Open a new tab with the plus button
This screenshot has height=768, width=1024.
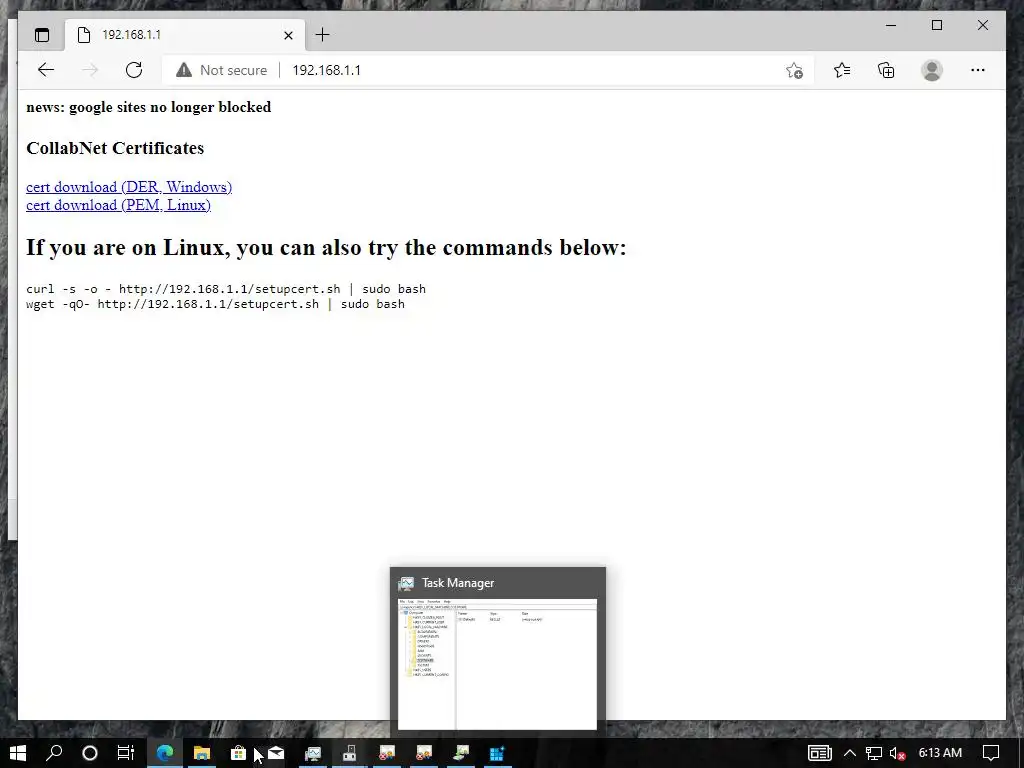tap(322, 35)
